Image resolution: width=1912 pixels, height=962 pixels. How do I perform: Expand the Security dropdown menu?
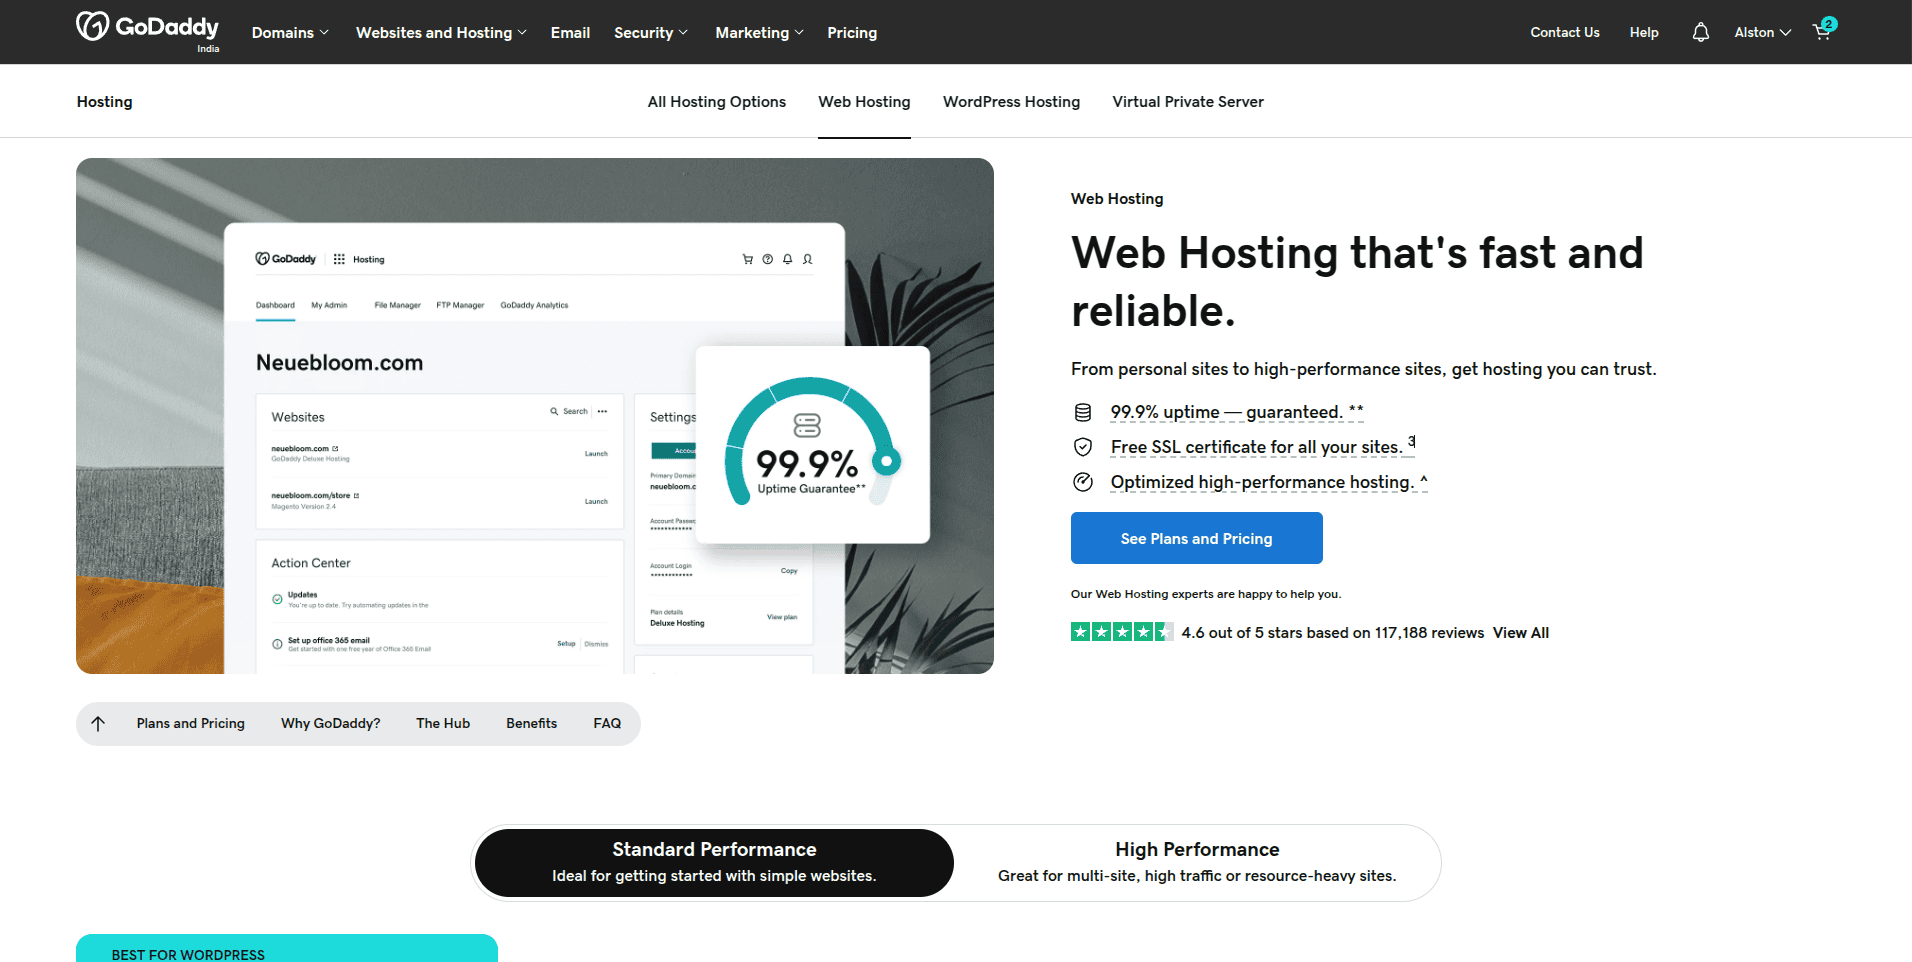(x=650, y=33)
